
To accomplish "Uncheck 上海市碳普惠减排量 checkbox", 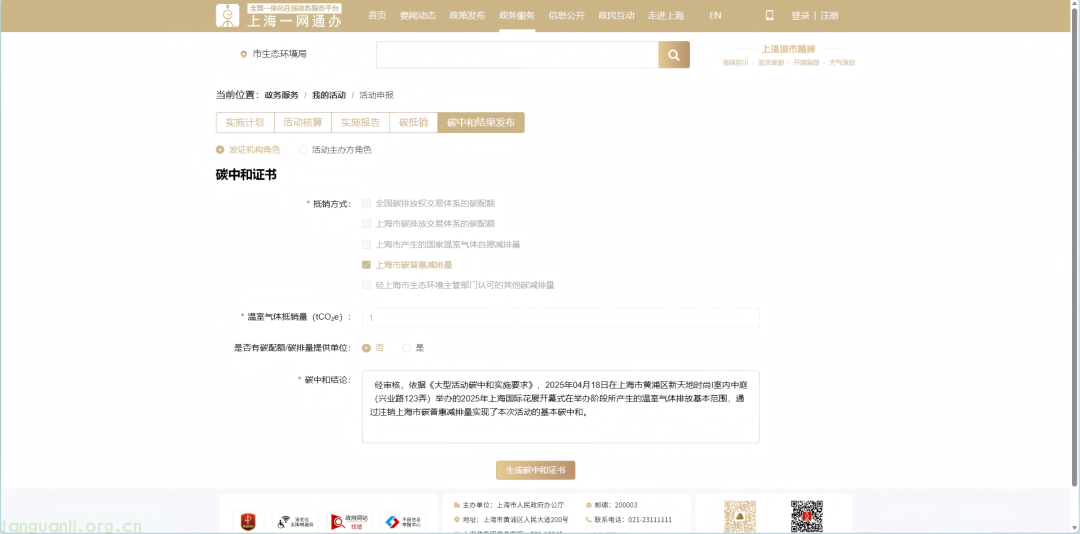I will (x=366, y=265).
